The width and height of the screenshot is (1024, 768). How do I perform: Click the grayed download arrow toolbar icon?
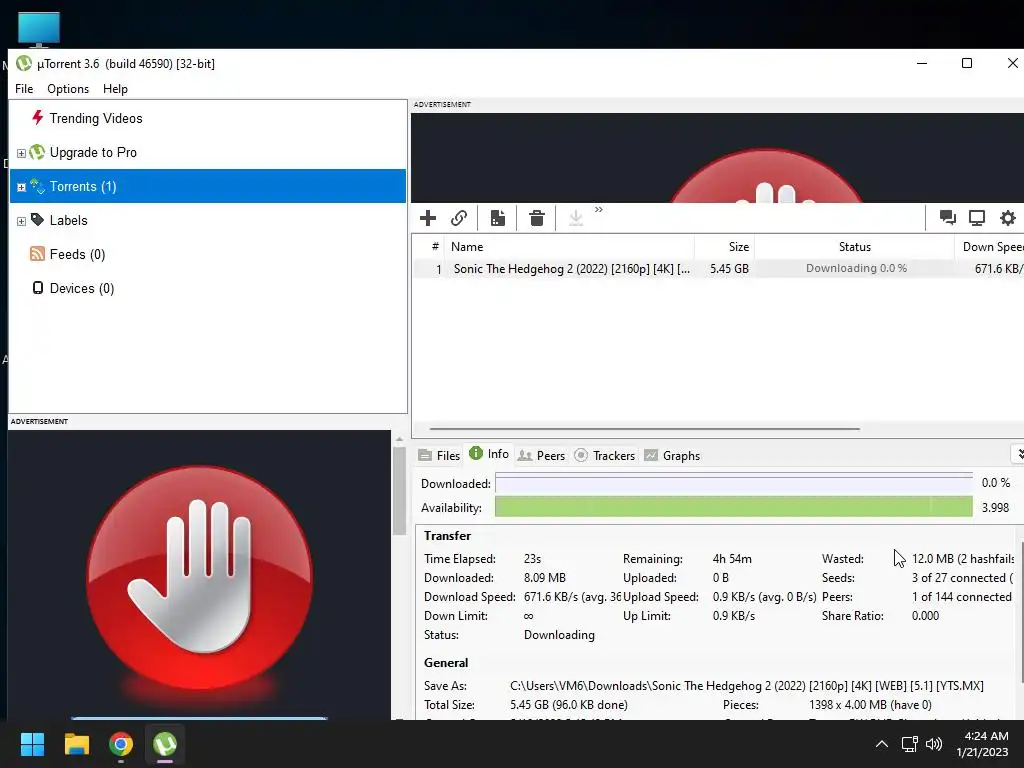click(575, 217)
